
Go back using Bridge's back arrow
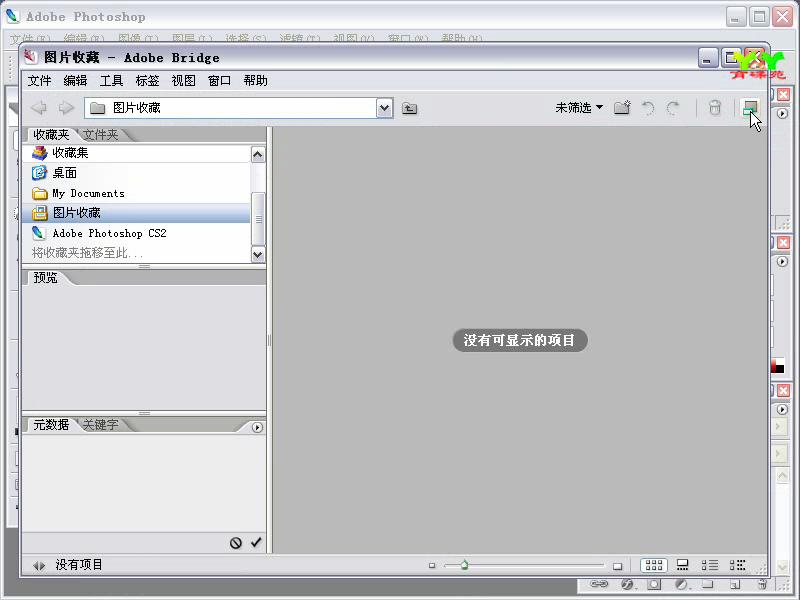(39, 108)
